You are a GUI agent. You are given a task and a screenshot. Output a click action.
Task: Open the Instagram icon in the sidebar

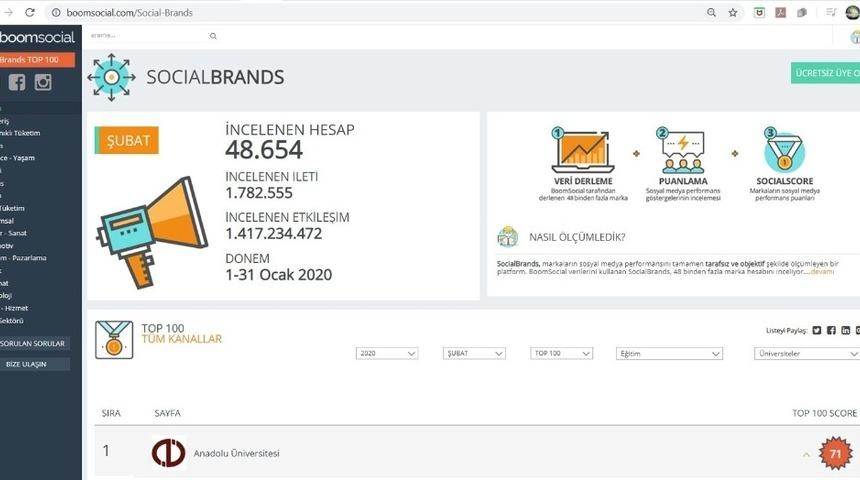pos(43,83)
